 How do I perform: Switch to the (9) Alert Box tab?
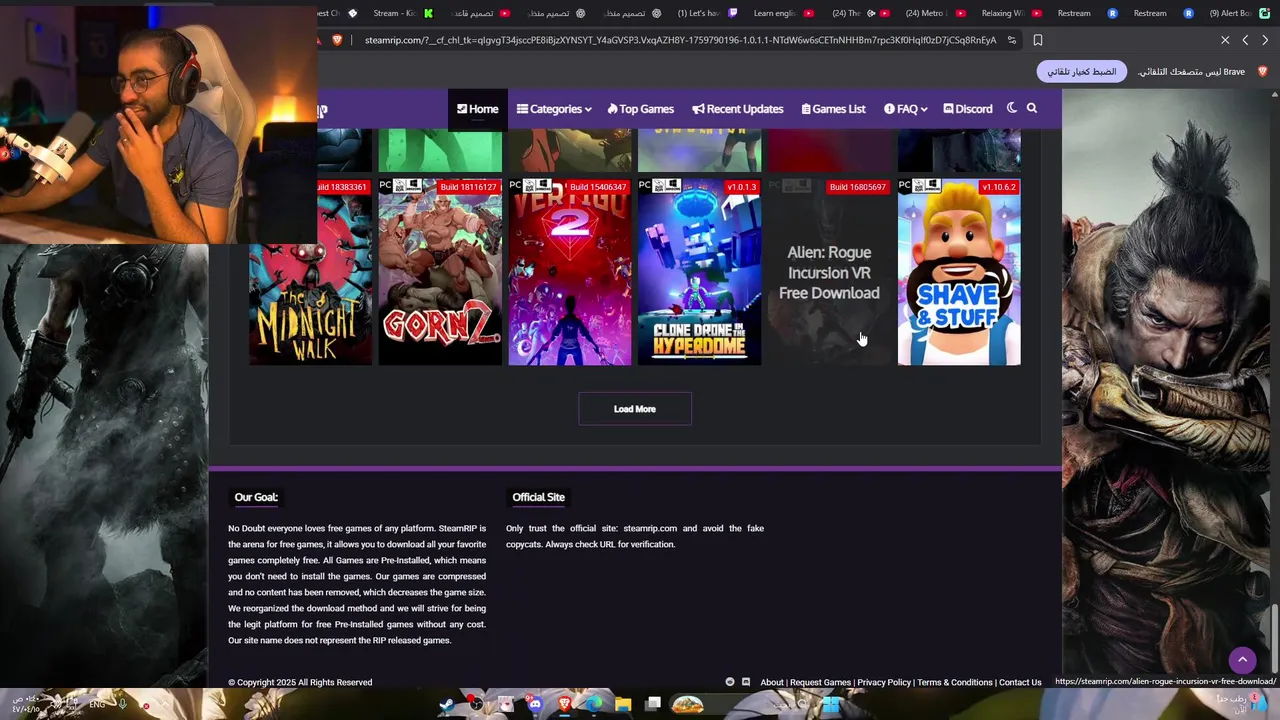(1239, 13)
